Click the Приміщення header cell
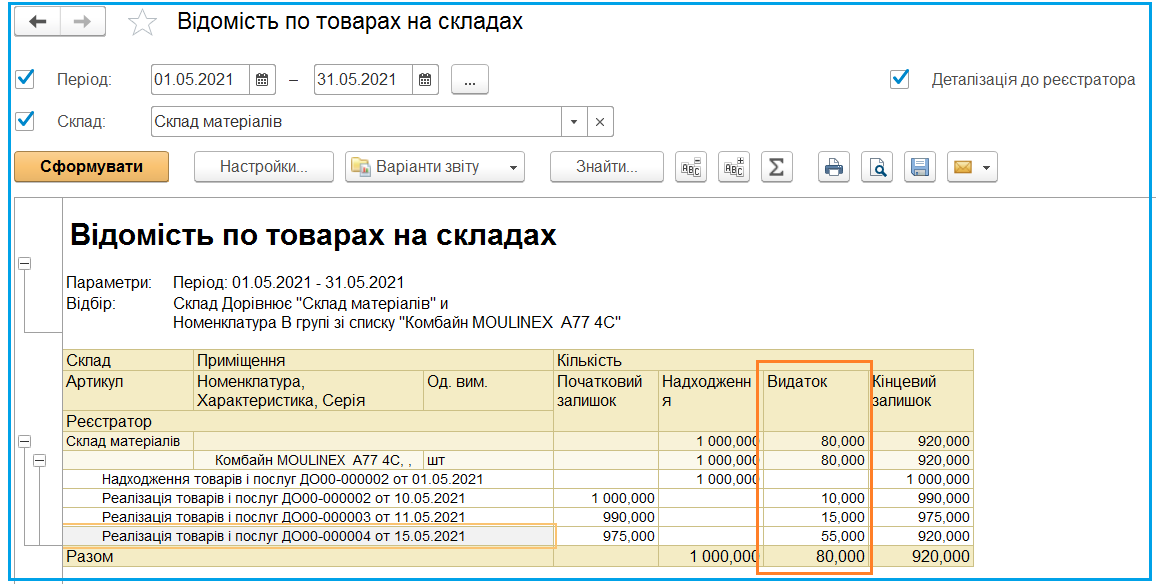 [x=373, y=361]
